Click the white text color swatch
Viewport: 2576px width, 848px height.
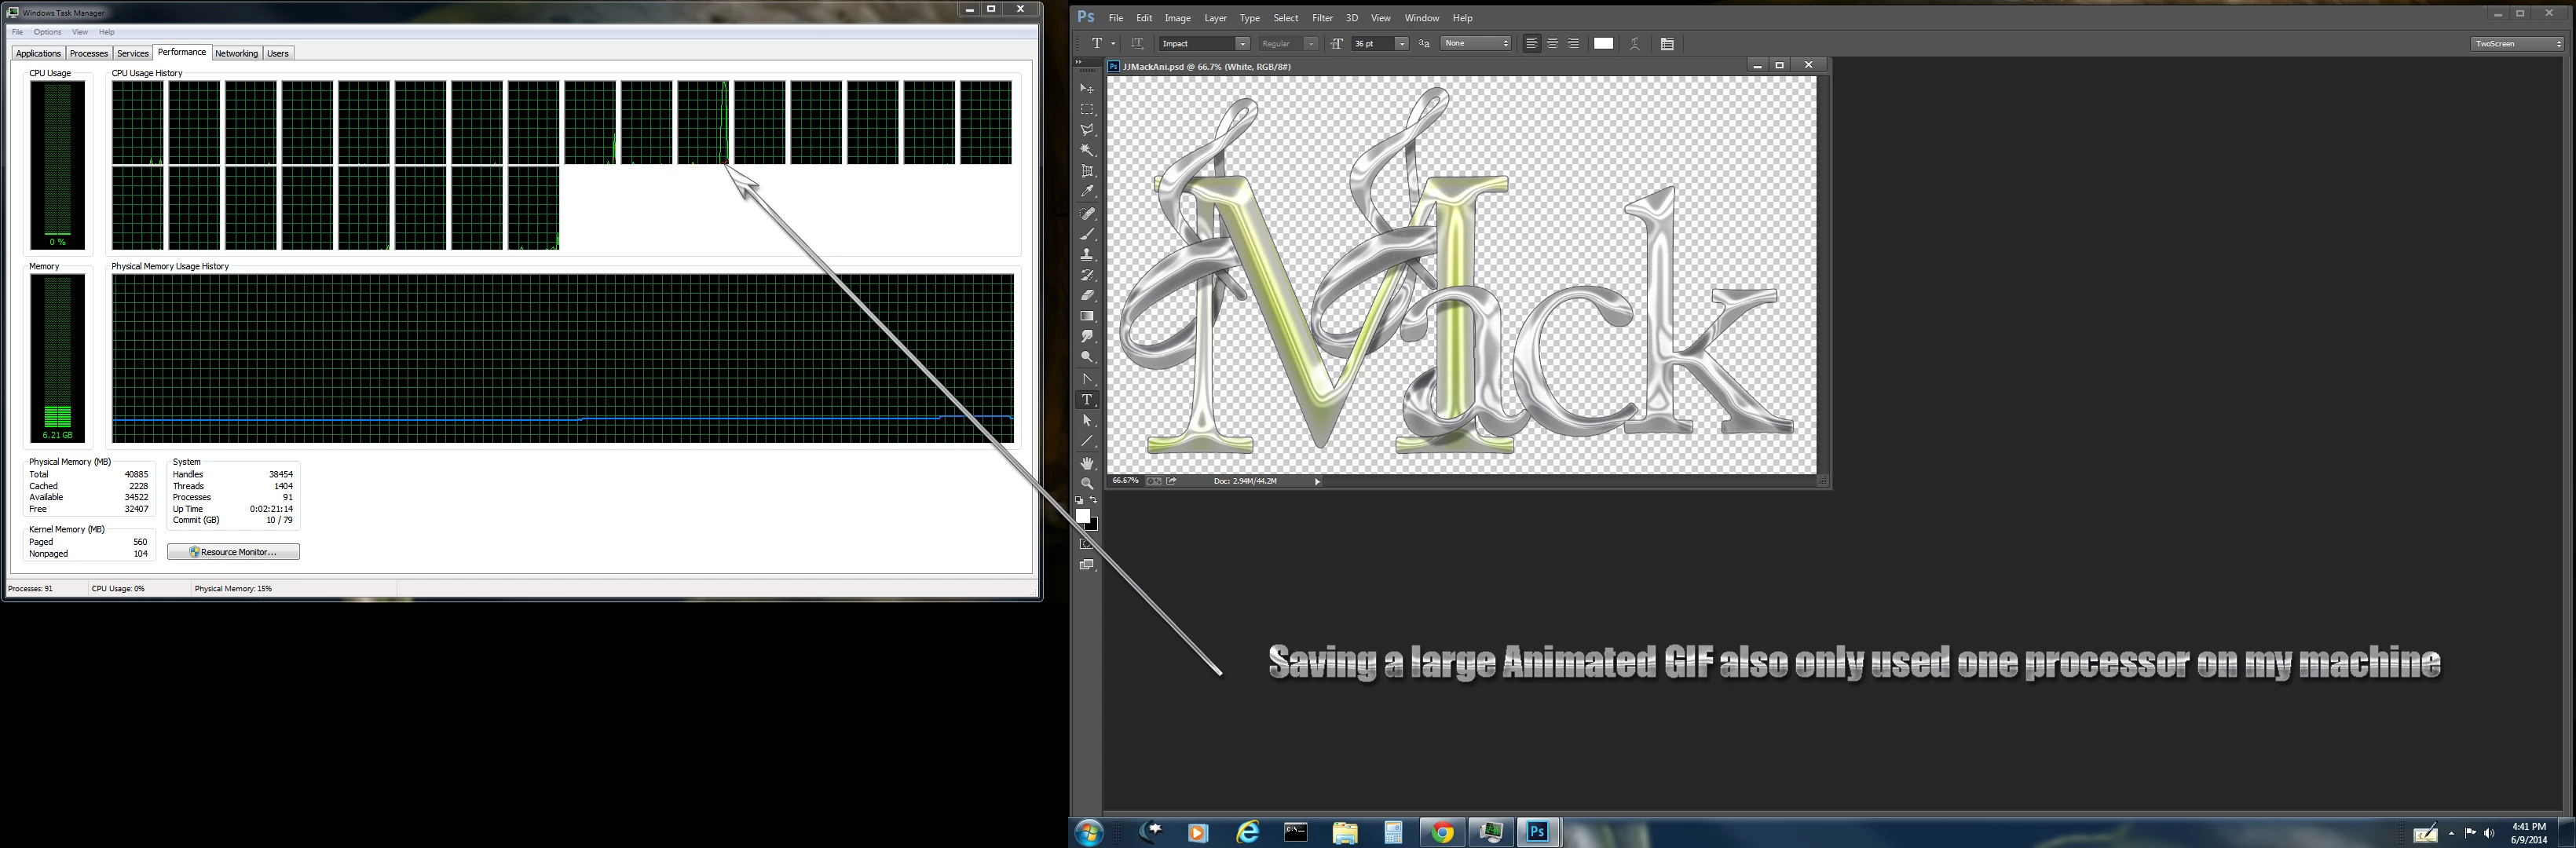(1603, 44)
